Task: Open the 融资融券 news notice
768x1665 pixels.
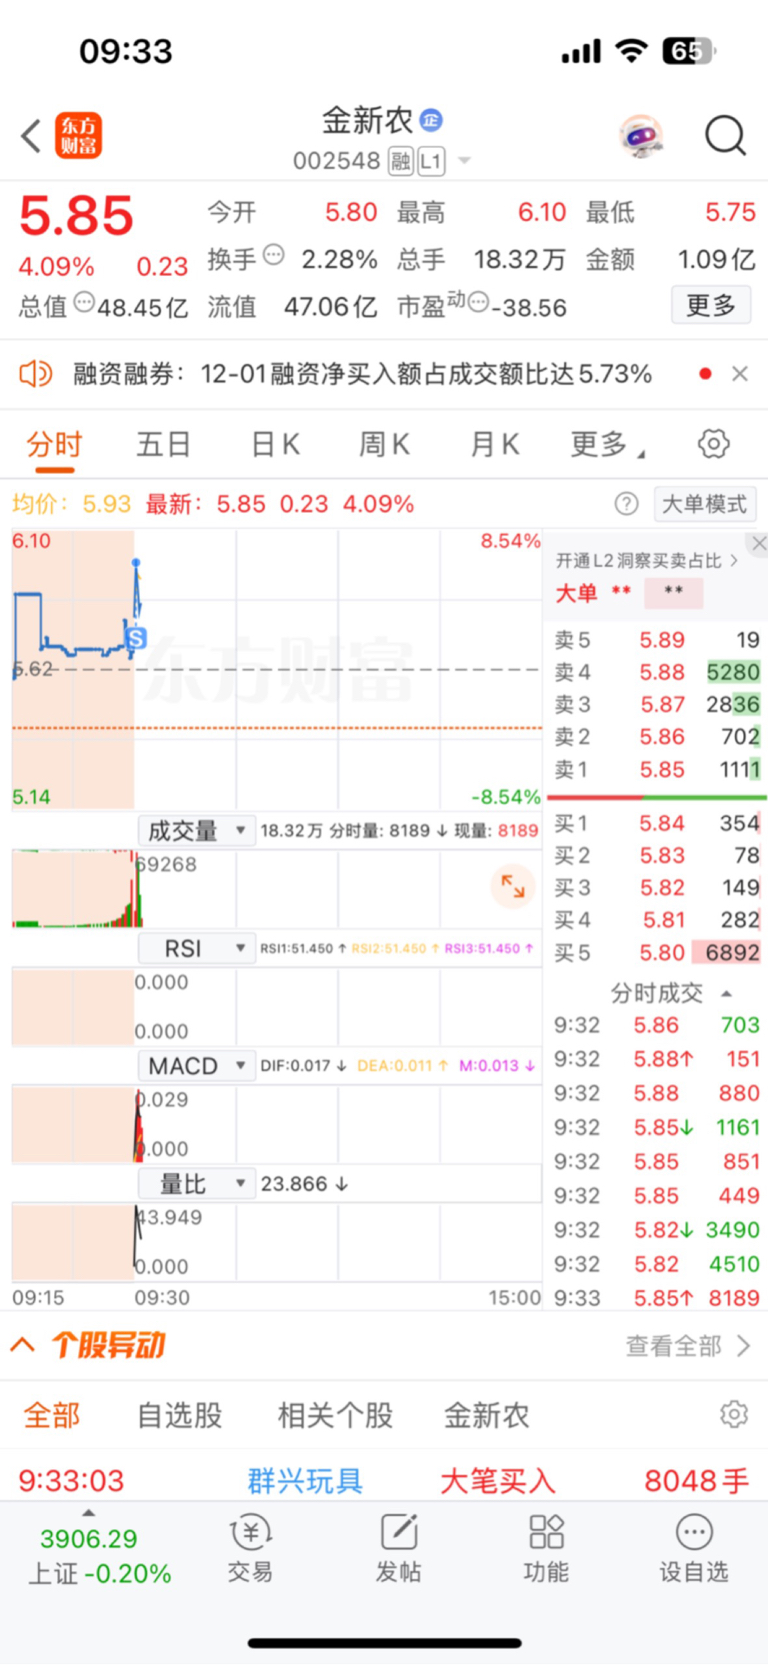Action: [362, 374]
